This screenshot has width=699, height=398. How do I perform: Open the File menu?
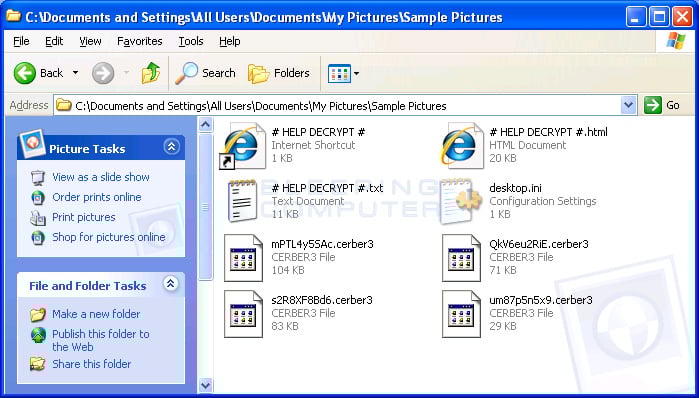pos(21,41)
